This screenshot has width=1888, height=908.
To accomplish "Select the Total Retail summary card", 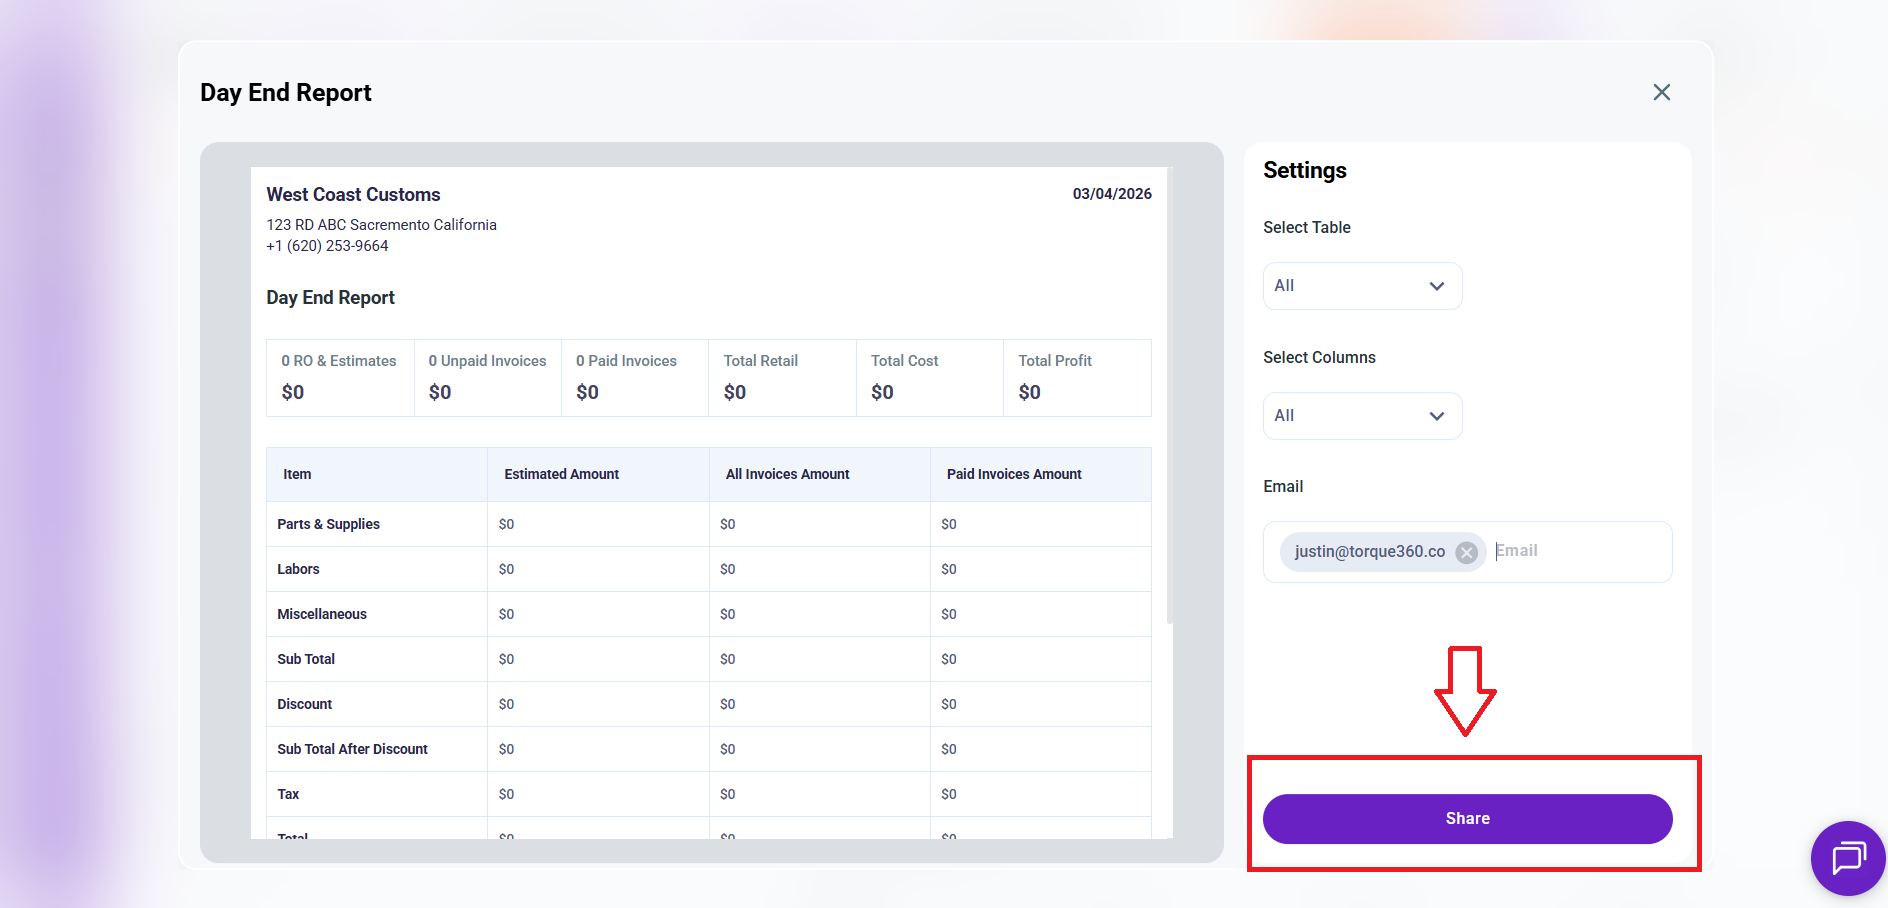I will 782,377.
